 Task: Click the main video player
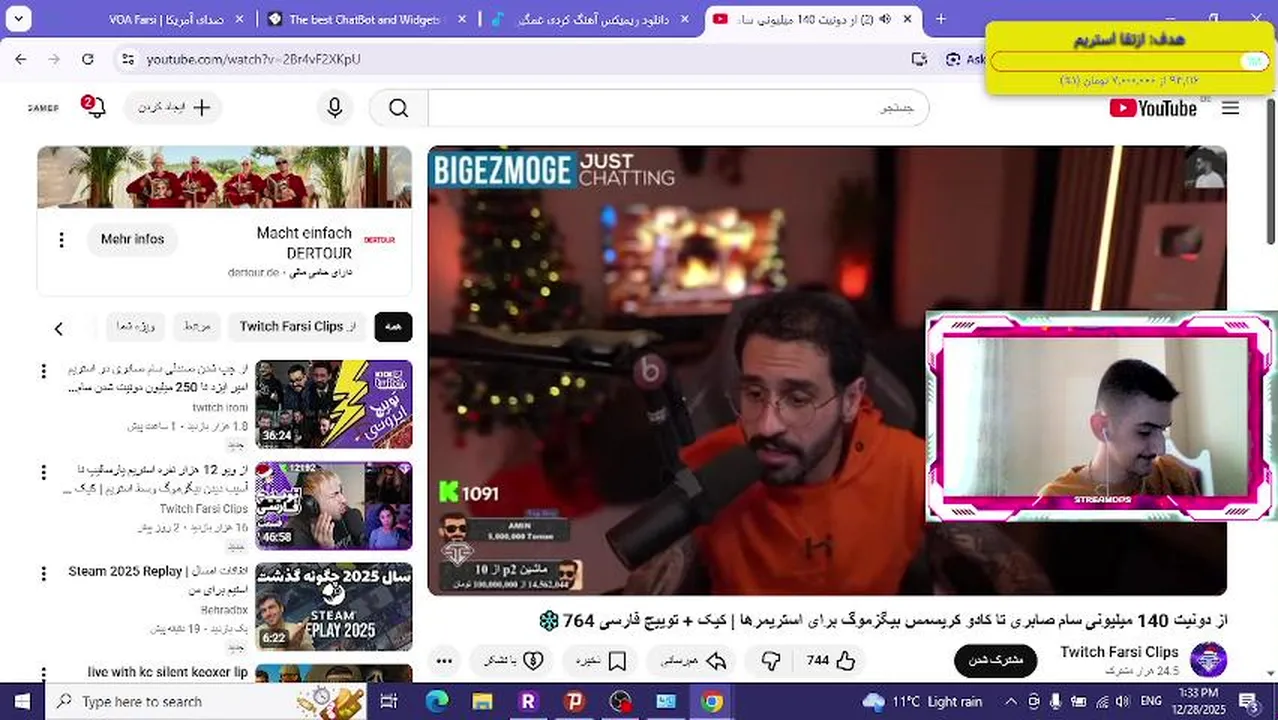tap(827, 370)
